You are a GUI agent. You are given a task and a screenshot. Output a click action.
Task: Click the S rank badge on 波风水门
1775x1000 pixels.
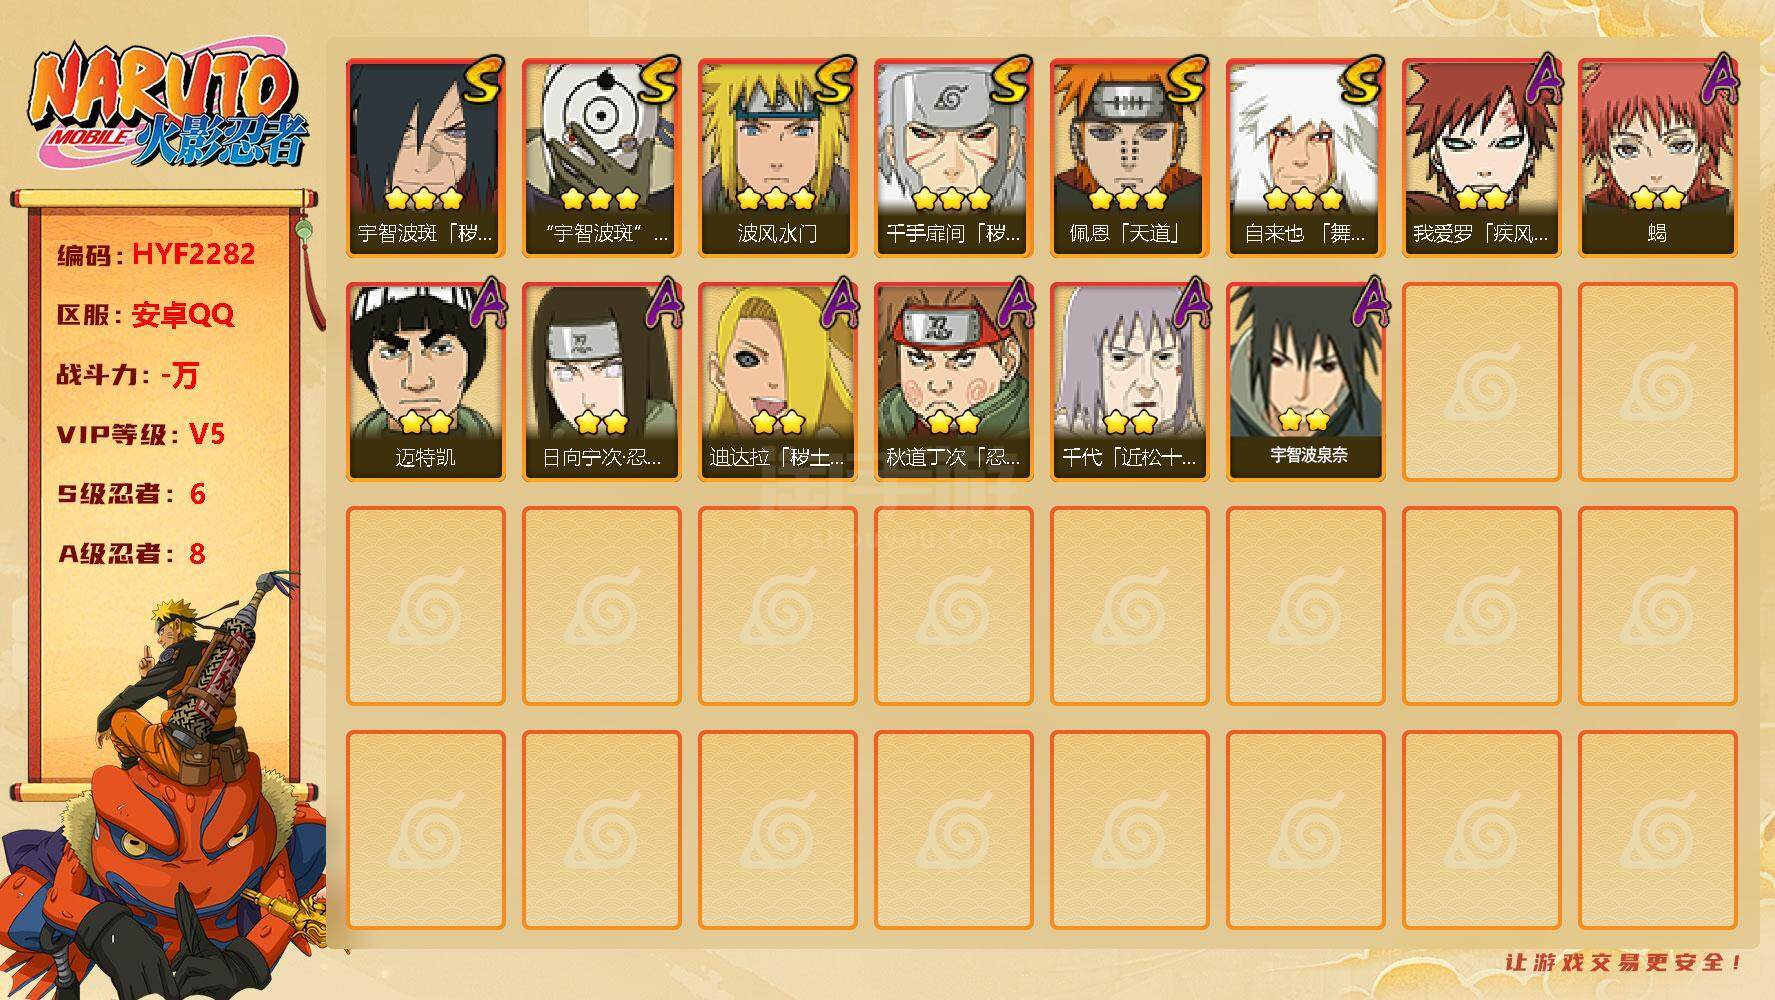[x=835, y=80]
